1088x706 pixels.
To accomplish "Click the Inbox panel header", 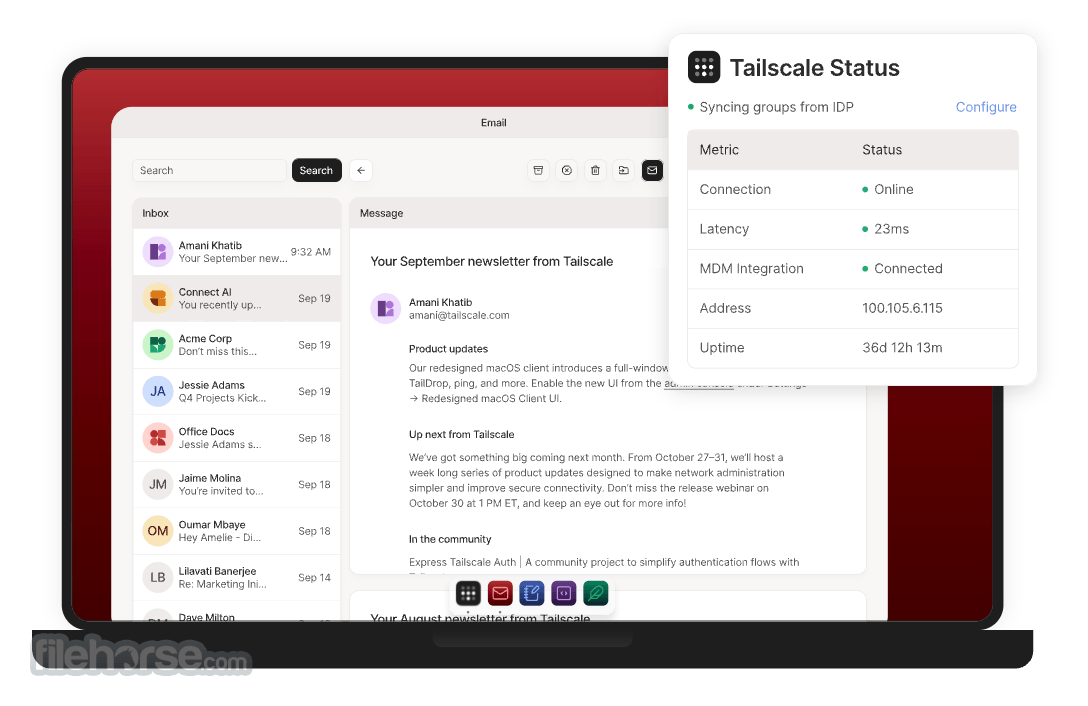I will (x=237, y=213).
